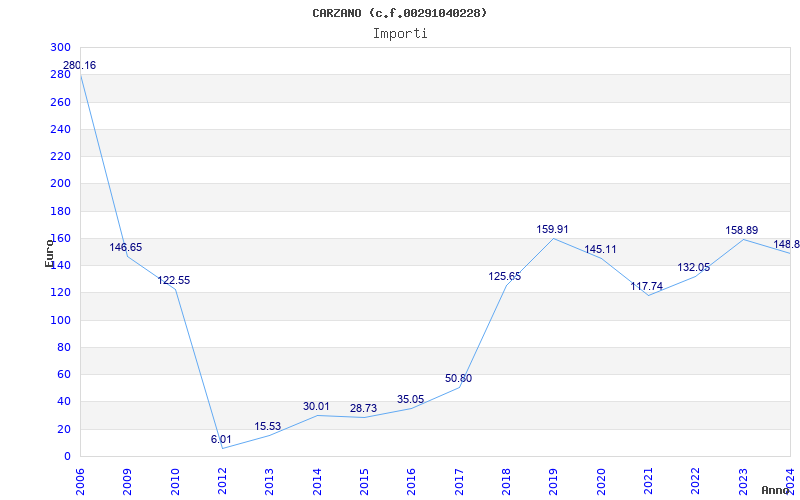Screen dimensions: 800x500
Task: Click the 2013 x-axis year label
Action: pyautogui.click(x=269, y=482)
